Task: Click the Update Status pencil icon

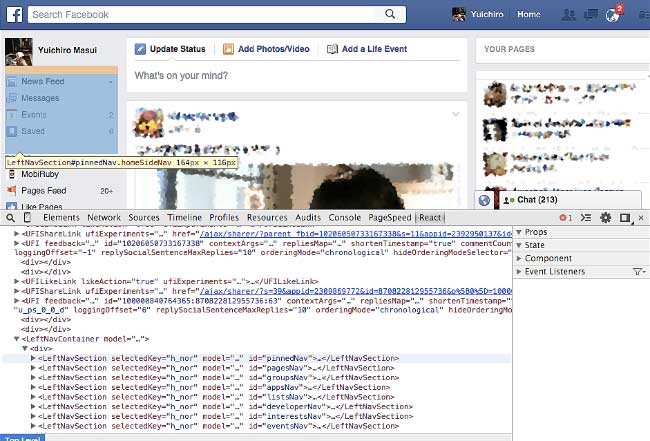Action: 140,49
